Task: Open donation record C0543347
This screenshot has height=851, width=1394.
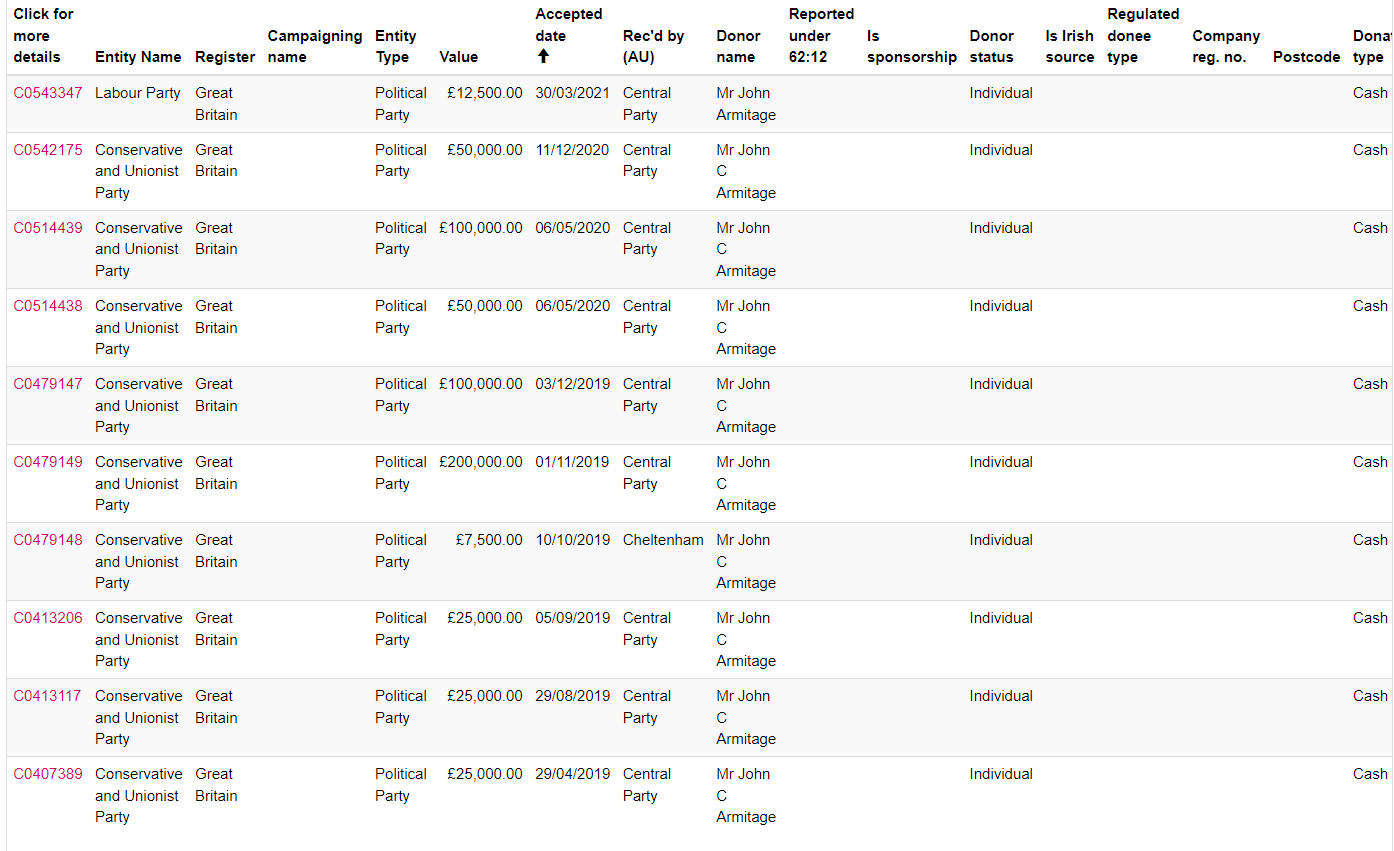Action: [48, 93]
